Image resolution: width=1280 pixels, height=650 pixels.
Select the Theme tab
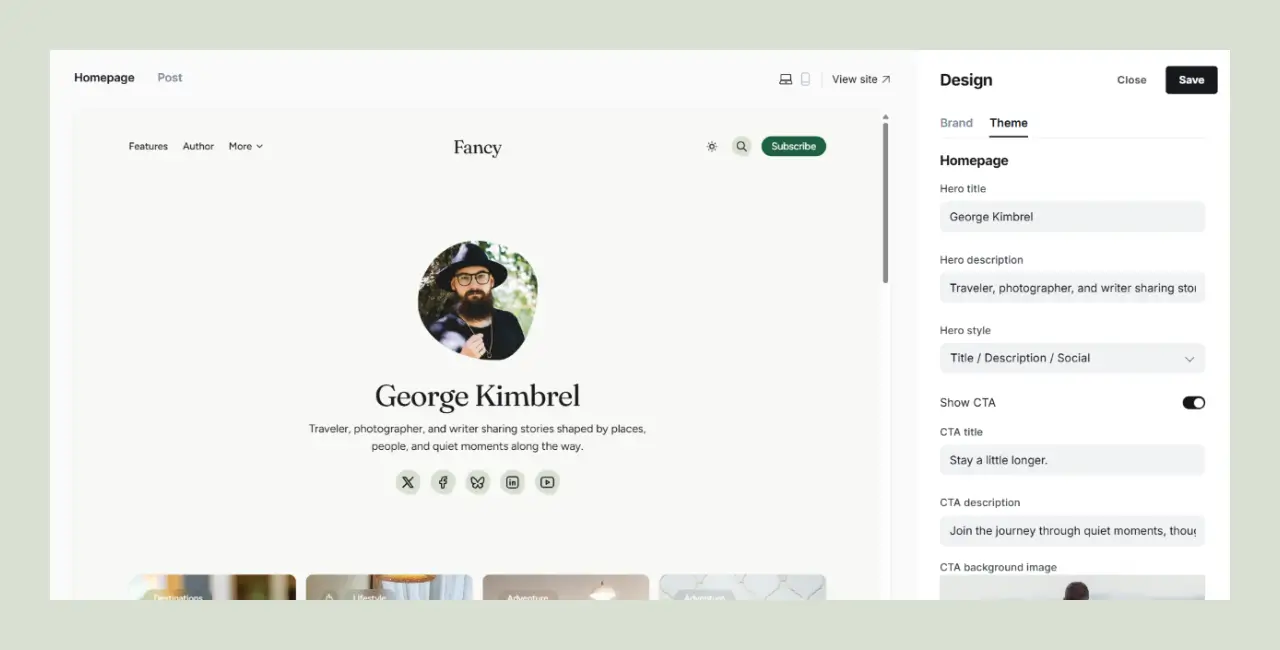pyautogui.click(x=1008, y=123)
